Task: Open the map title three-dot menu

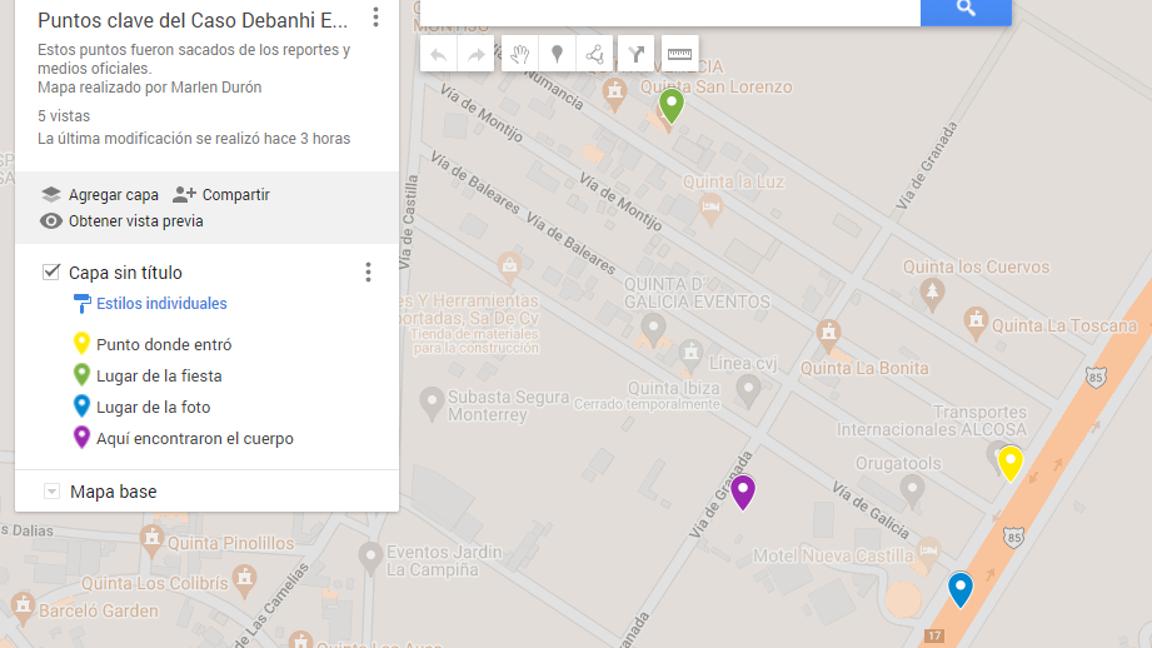Action: pyautogui.click(x=376, y=17)
